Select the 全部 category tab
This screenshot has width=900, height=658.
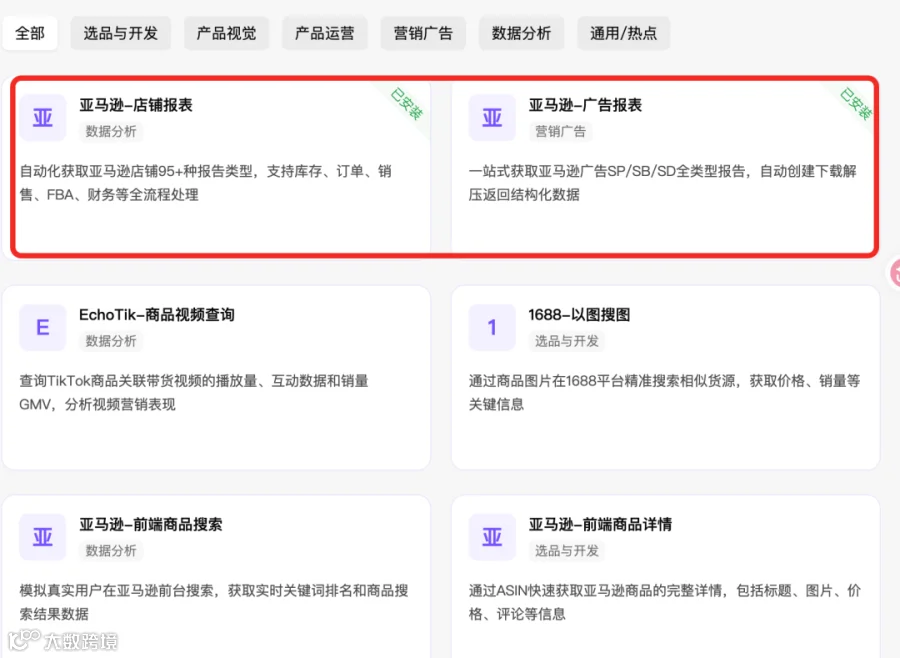pyautogui.click(x=30, y=33)
